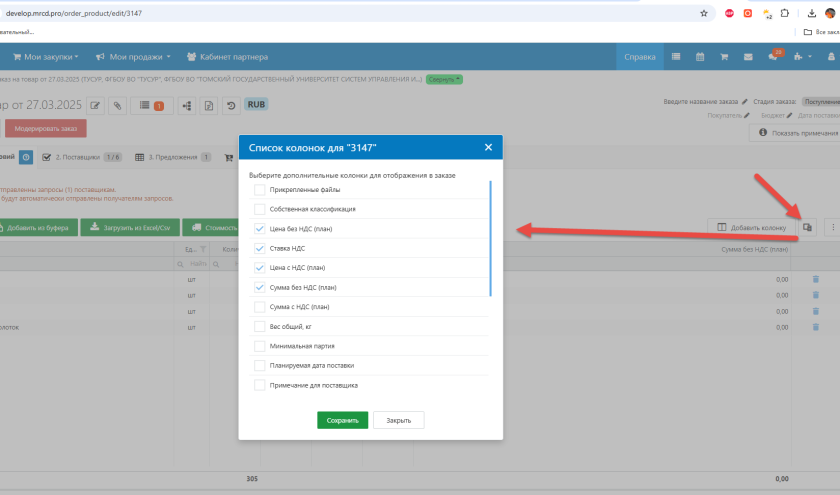Switch to the 2. Поставщики tab
The height and width of the screenshot is (495, 840).
point(82,158)
